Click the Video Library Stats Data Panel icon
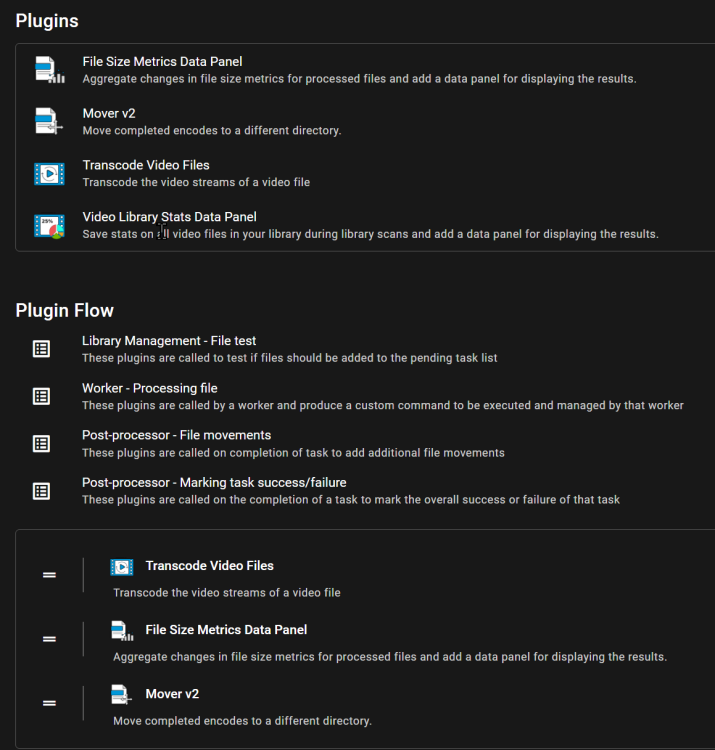This screenshot has width=715, height=750. [x=49, y=226]
